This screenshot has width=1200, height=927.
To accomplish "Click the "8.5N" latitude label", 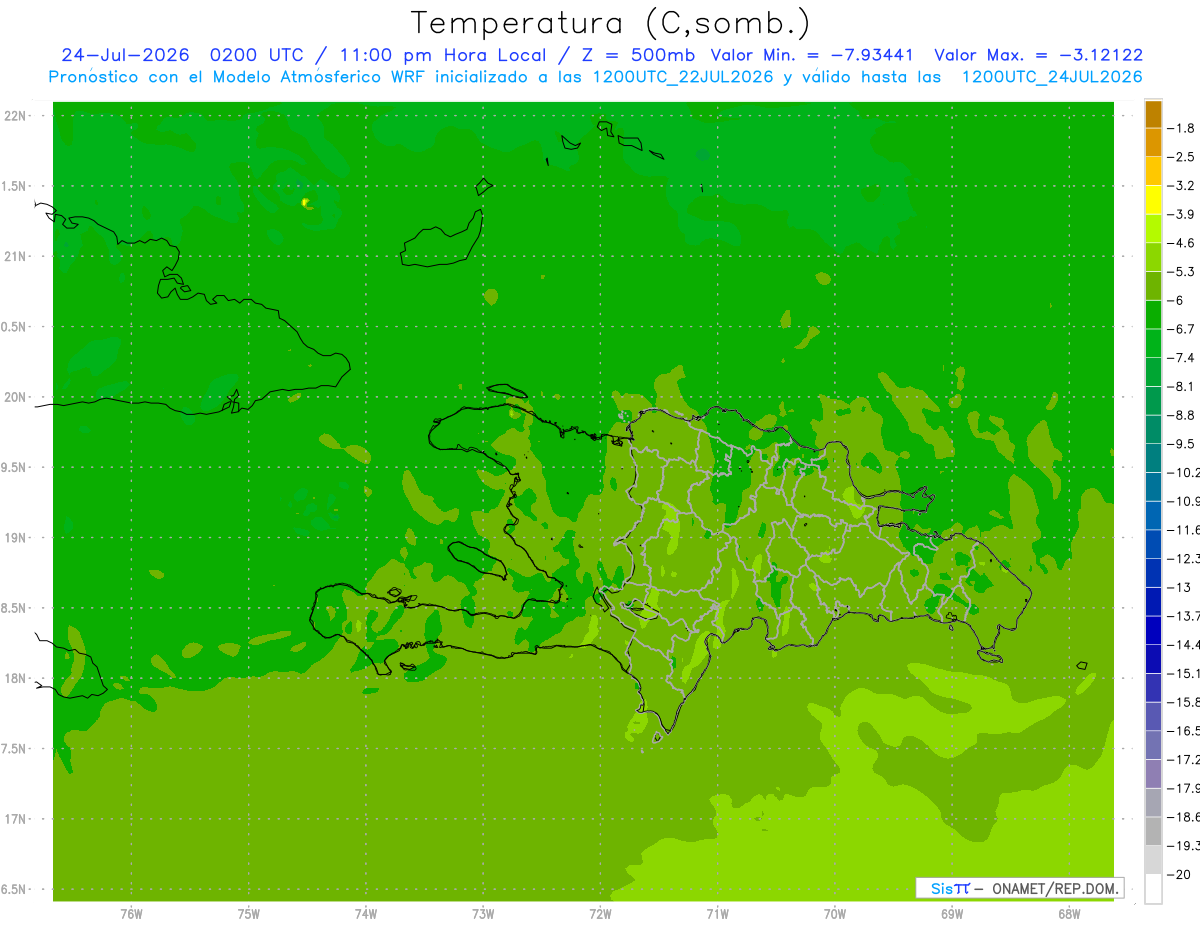I will tap(15, 608).
